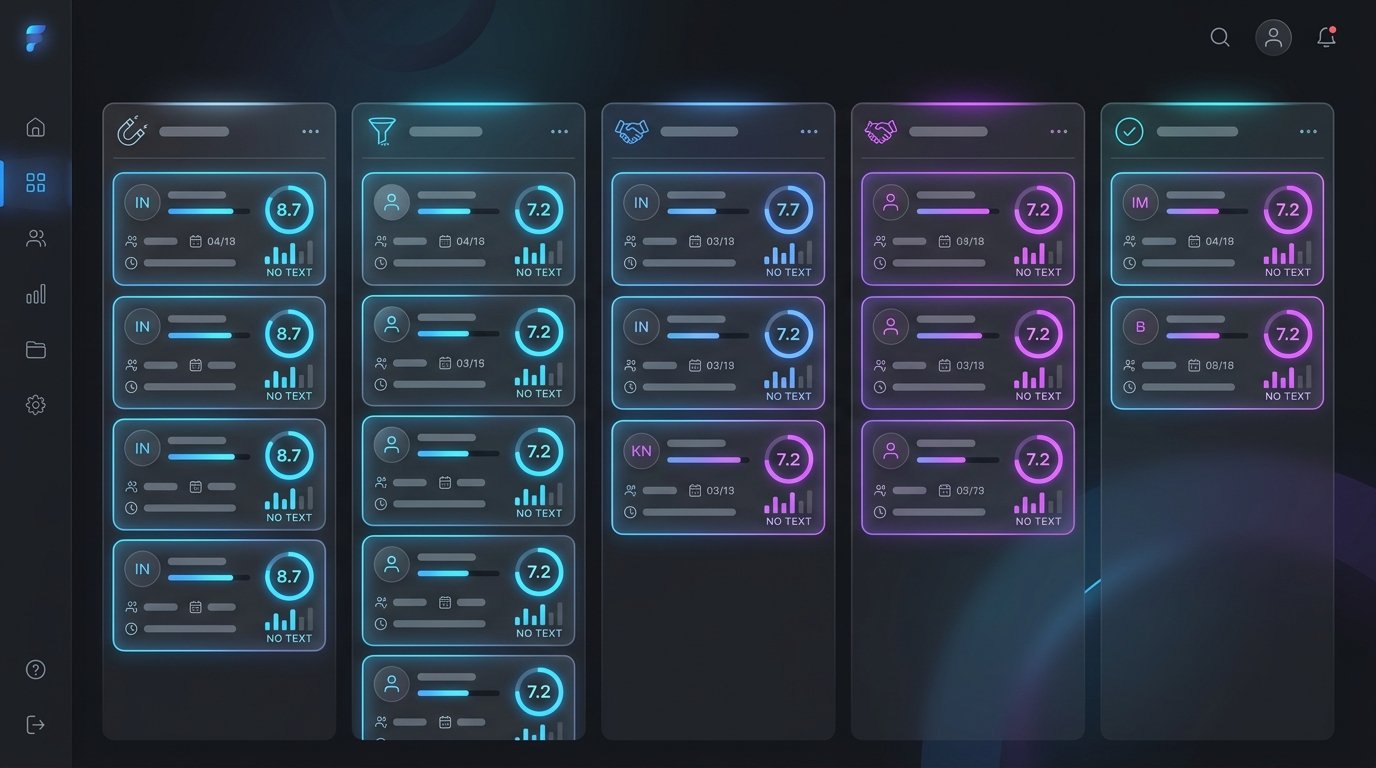Open the contacts people icon in sidebar
This screenshot has height=768, width=1376.
click(x=36, y=238)
